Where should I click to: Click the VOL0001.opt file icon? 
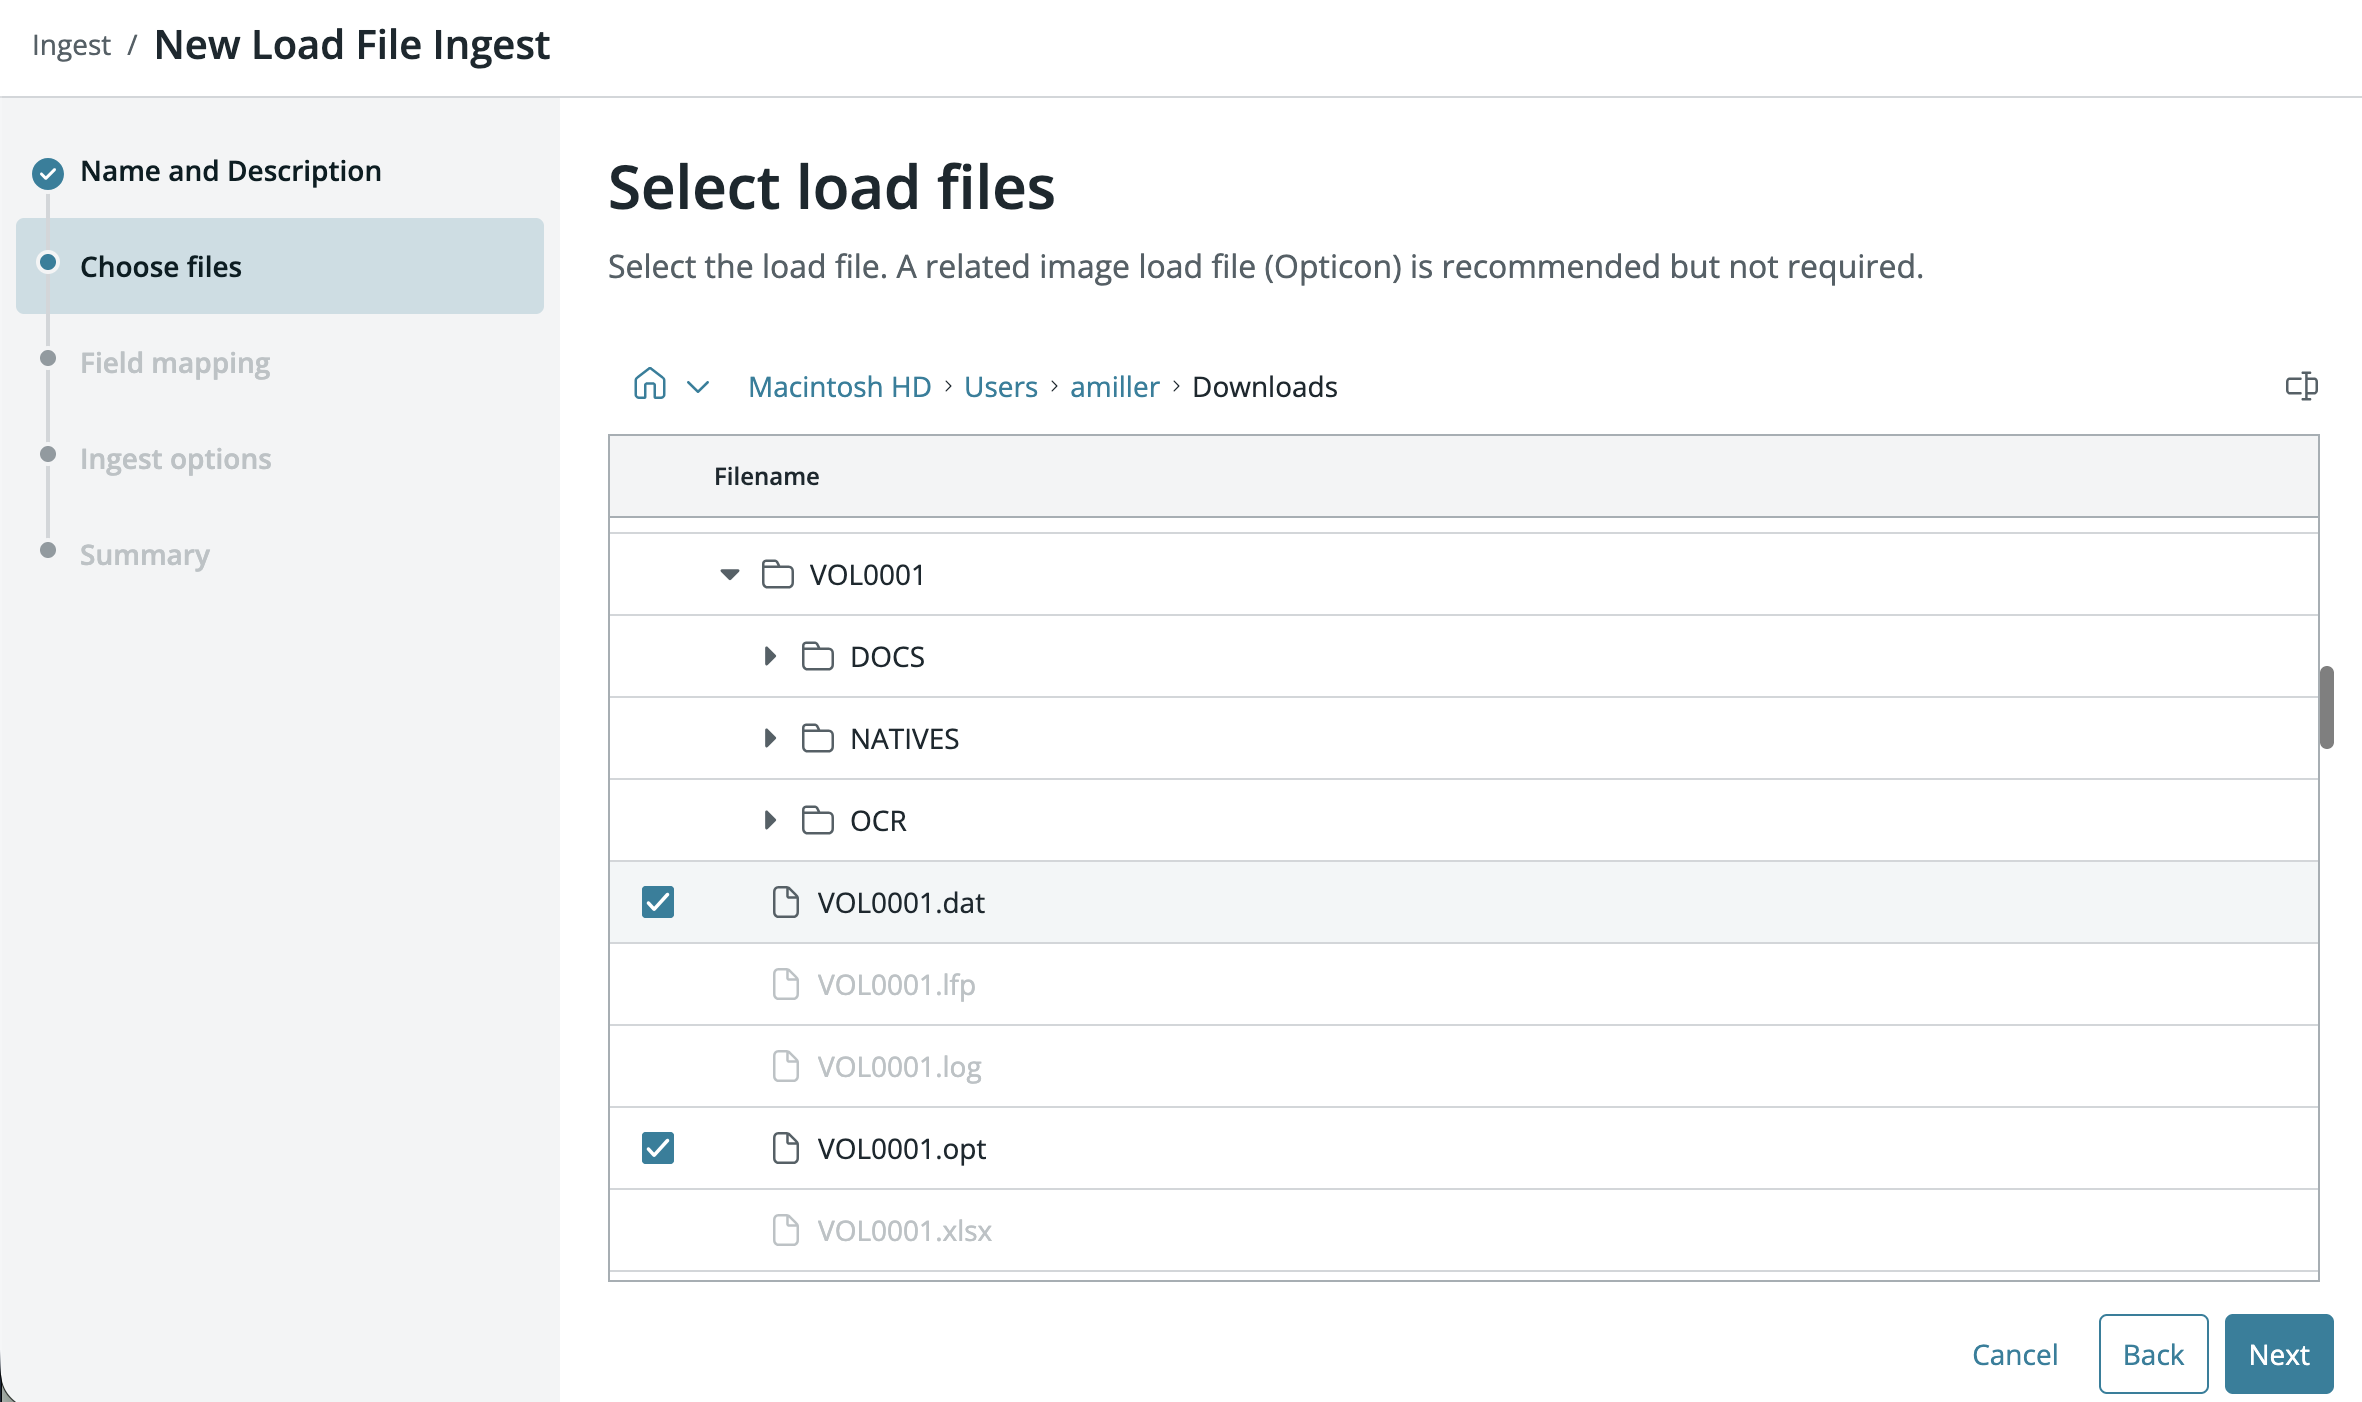[x=785, y=1148]
